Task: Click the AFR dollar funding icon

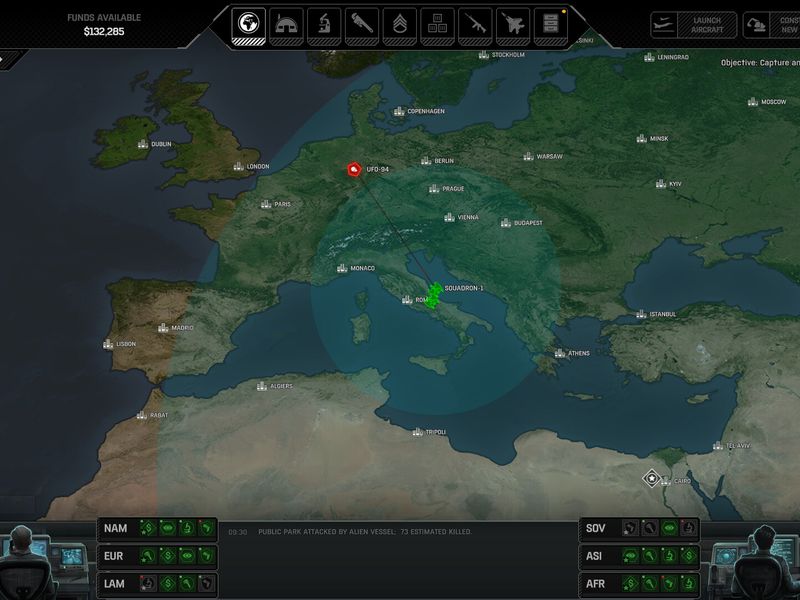Action: (x=630, y=584)
